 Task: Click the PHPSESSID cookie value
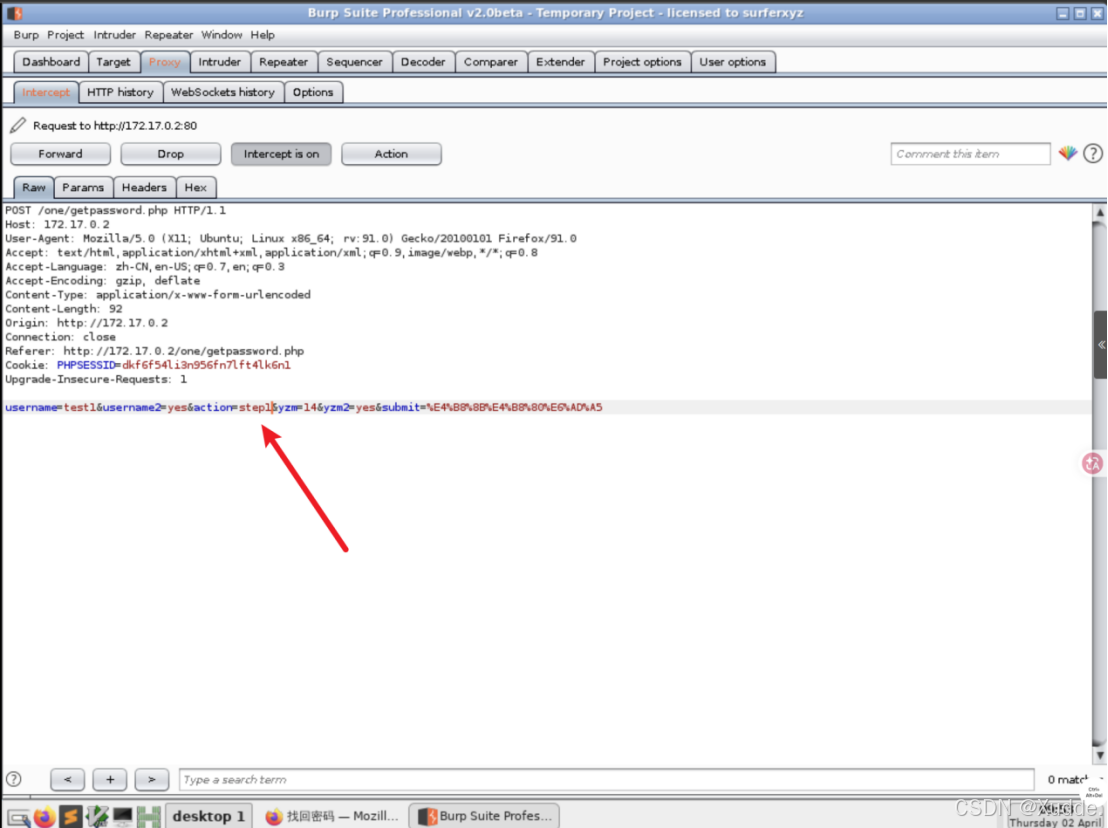coord(206,365)
